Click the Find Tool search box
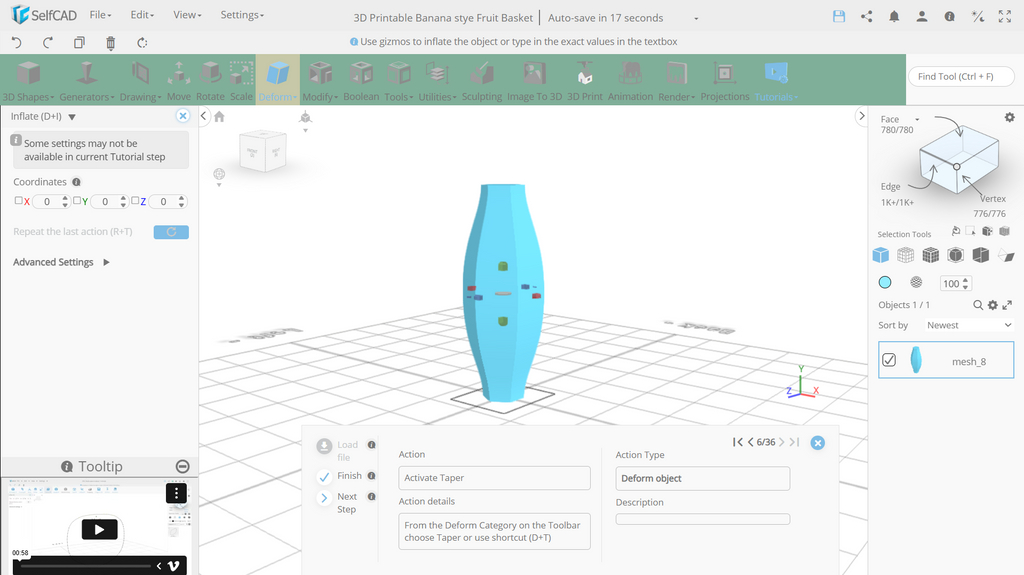1024x575 pixels. (x=961, y=76)
